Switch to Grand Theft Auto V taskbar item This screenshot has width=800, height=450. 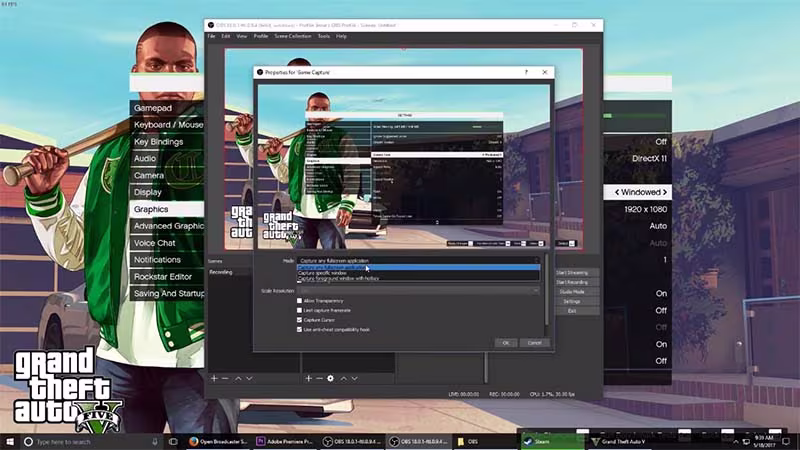[x=618, y=441]
